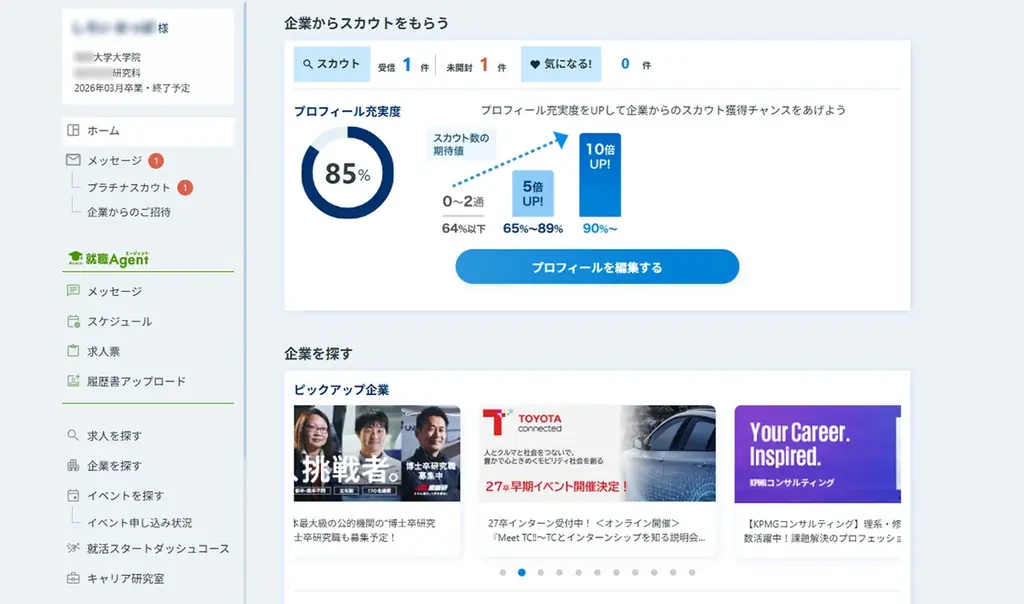Toggle the 気になる! heart button
This screenshot has height=604, width=1024.
pos(560,64)
